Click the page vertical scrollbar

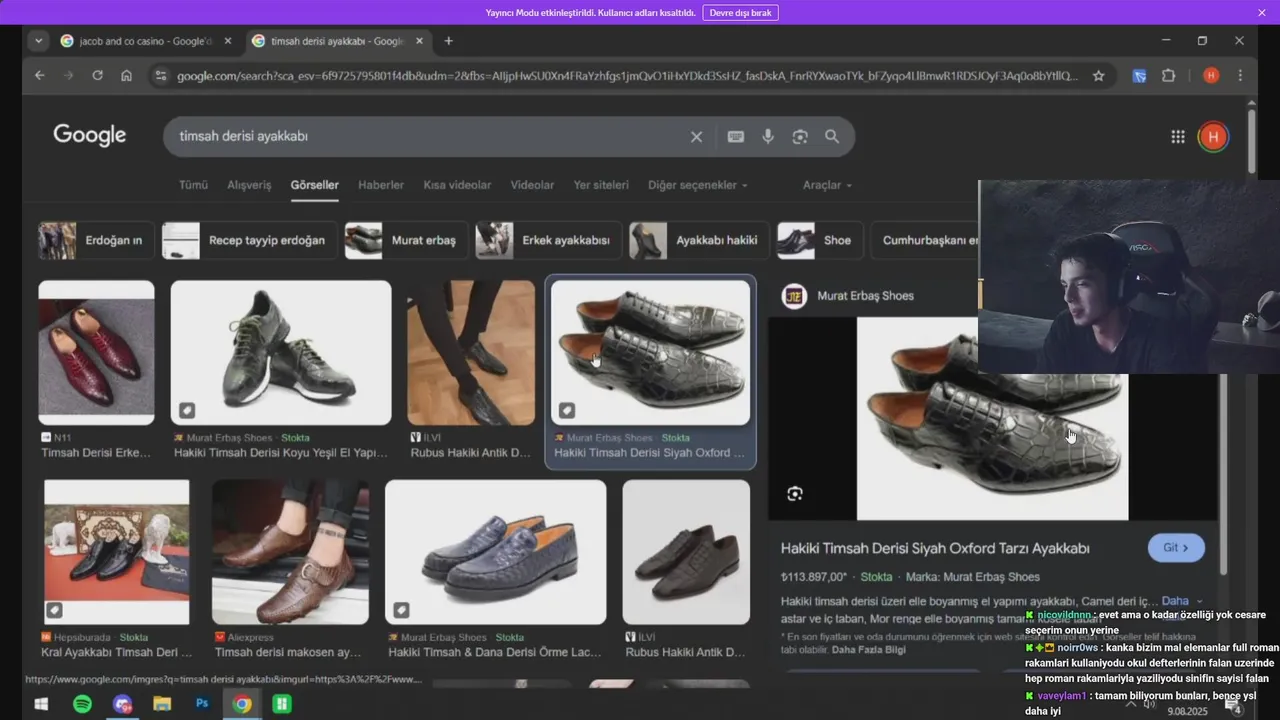1251,140
